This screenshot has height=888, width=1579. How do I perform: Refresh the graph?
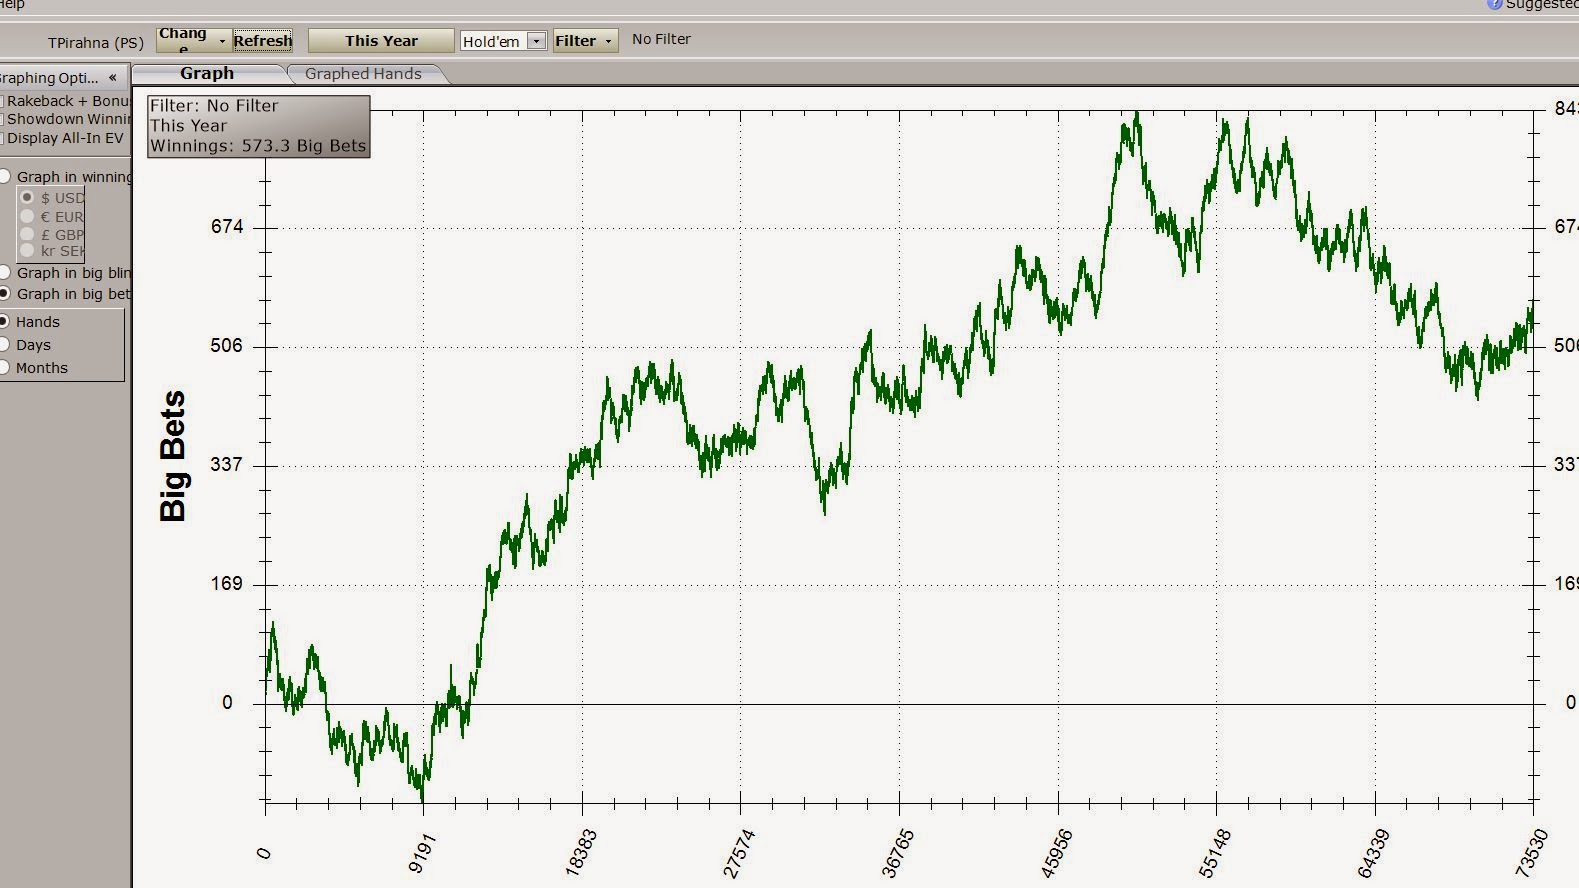click(x=262, y=41)
